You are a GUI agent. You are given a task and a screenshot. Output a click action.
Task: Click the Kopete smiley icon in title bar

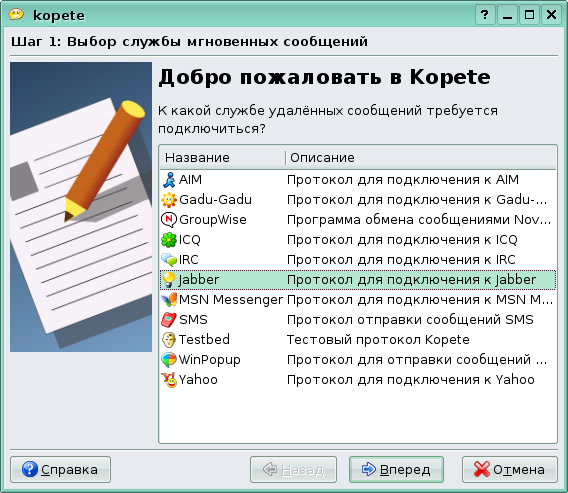[16, 14]
